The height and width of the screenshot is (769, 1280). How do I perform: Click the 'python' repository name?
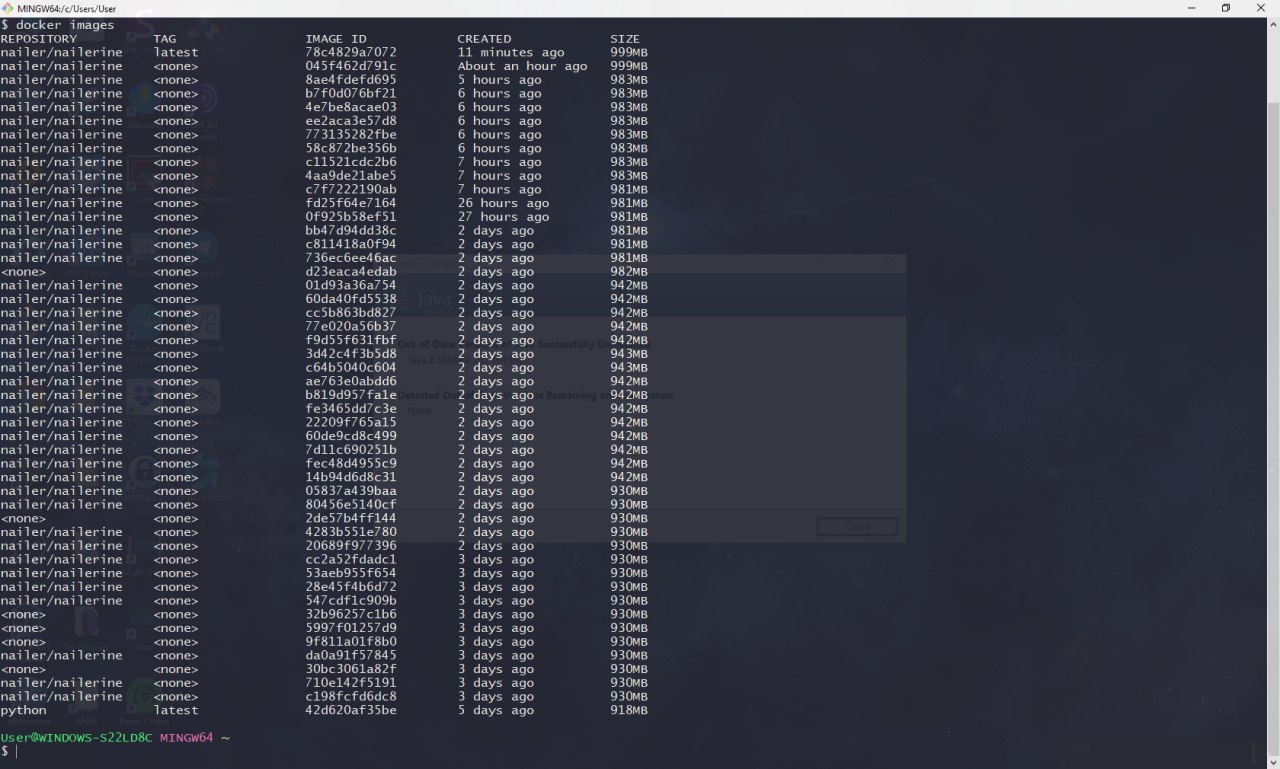23,711
